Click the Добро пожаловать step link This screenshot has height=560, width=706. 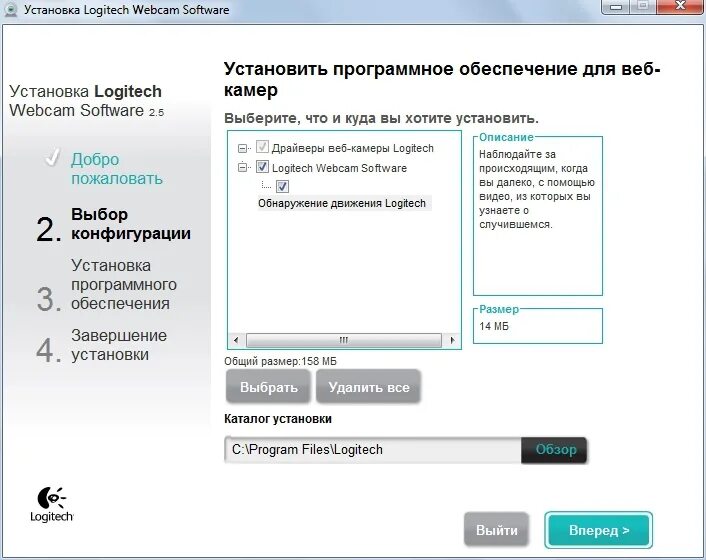point(117,169)
